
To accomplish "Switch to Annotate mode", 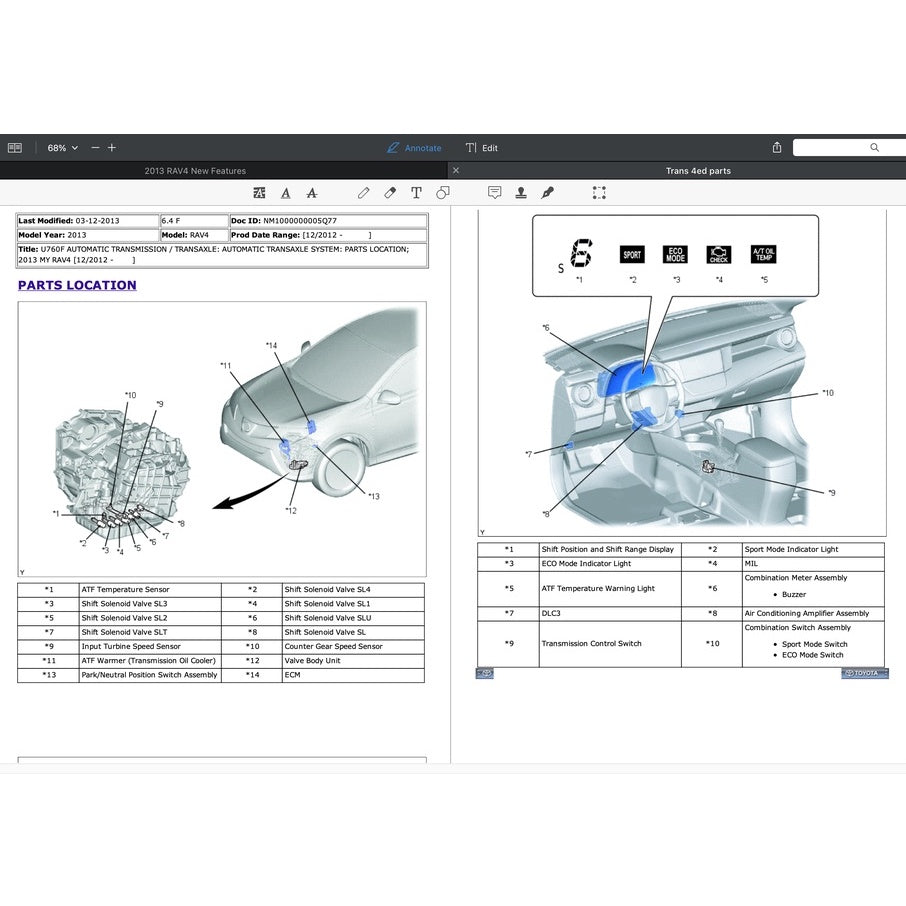I will point(414,148).
